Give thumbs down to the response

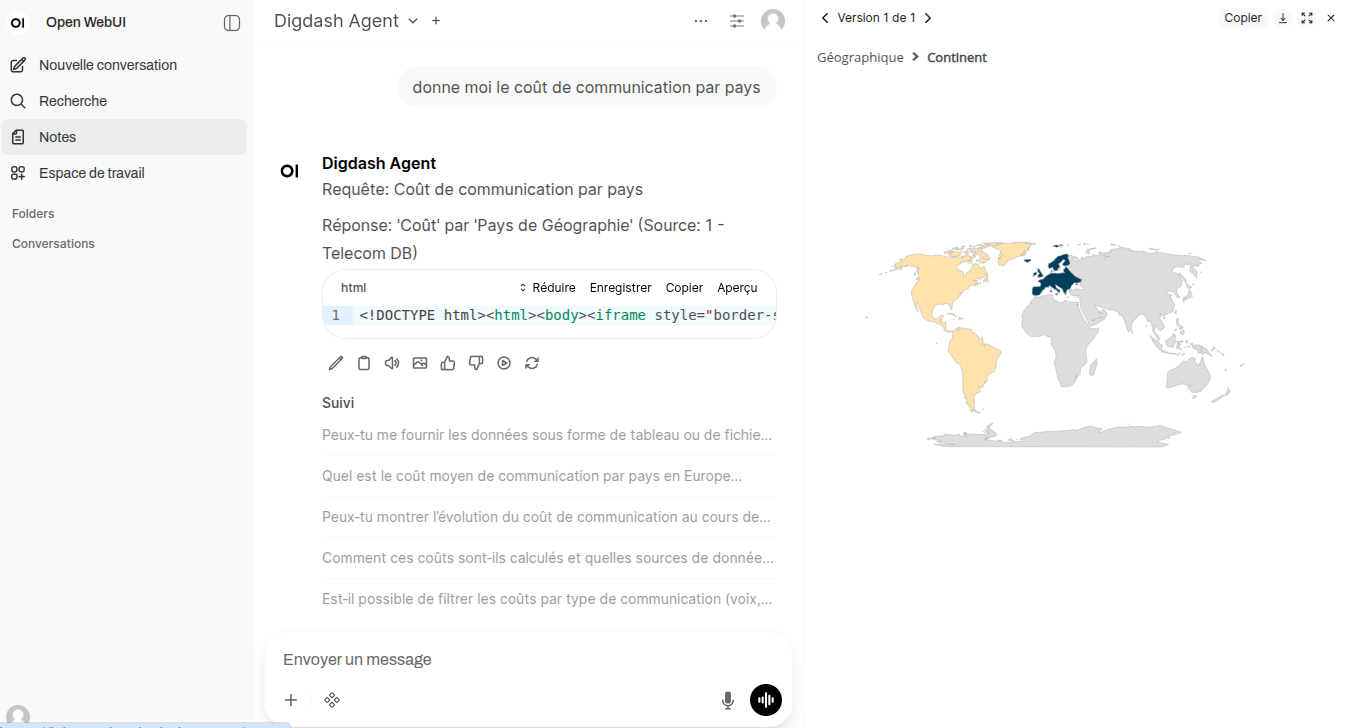coord(476,363)
